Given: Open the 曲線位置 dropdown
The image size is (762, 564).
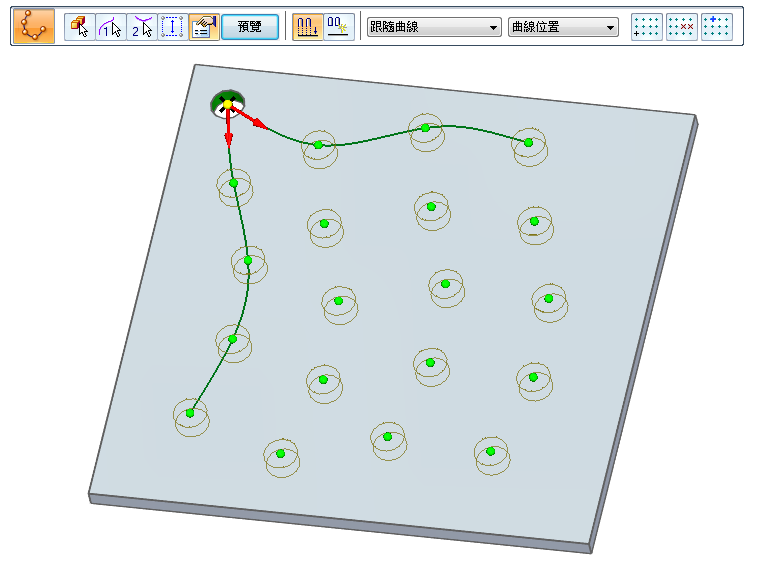Looking at the screenshot, I should coord(563,27).
